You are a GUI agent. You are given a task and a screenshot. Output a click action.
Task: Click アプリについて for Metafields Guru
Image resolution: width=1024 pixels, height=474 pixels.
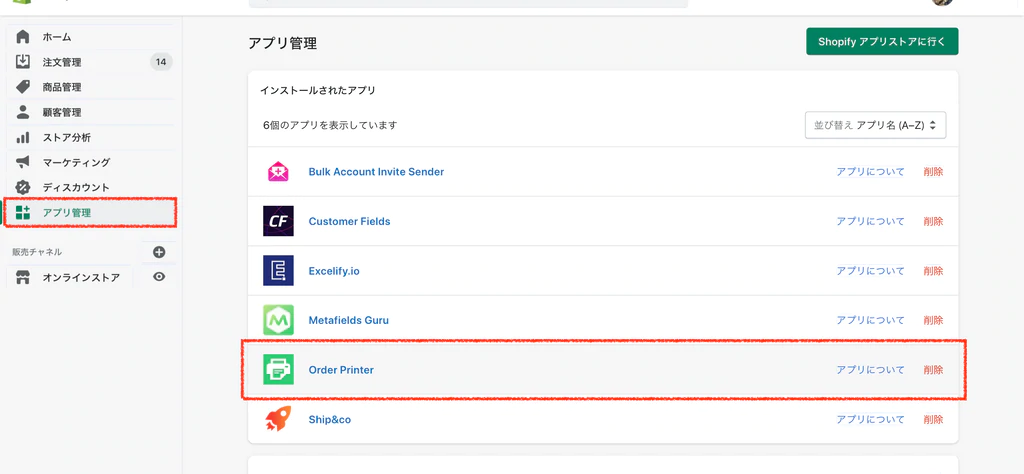(871, 321)
